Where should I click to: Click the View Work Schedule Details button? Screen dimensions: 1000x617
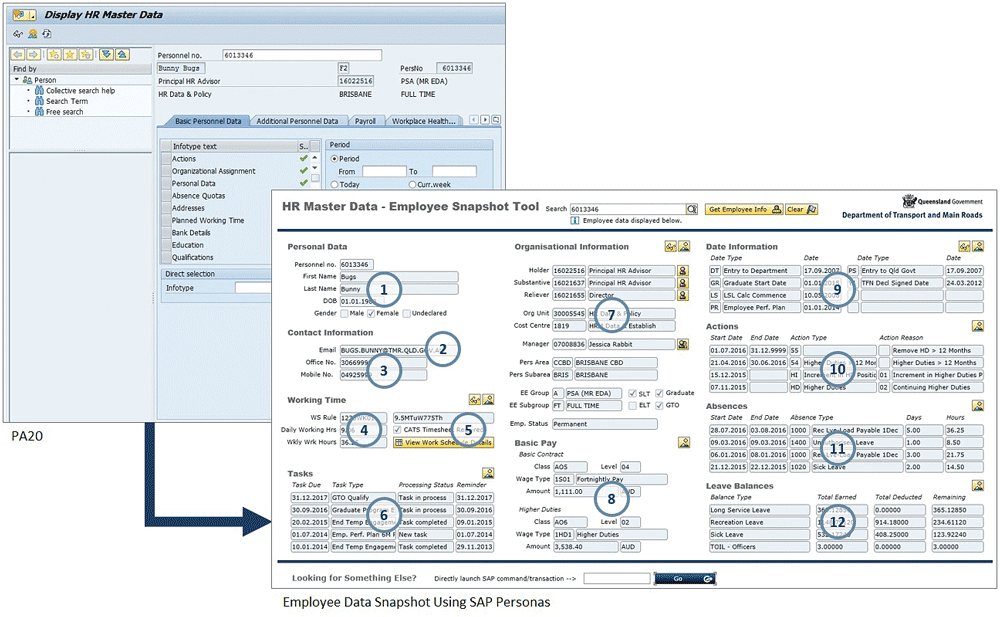[x=443, y=442]
